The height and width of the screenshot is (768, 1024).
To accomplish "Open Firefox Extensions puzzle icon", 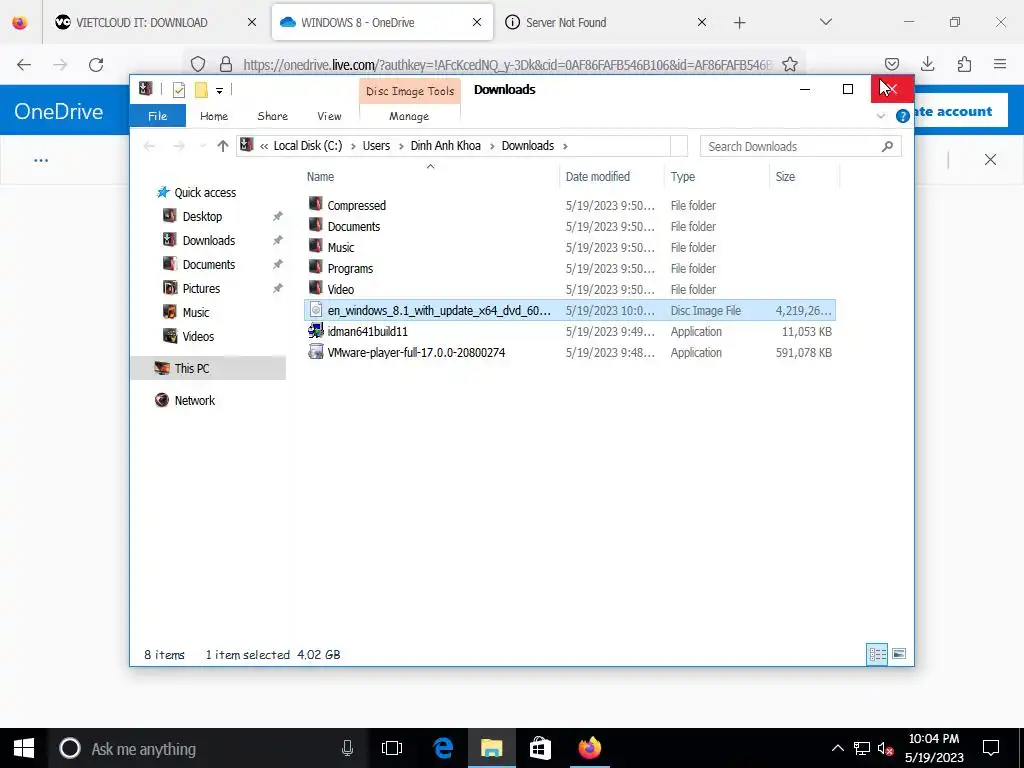I will pyautogui.click(x=964, y=64).
